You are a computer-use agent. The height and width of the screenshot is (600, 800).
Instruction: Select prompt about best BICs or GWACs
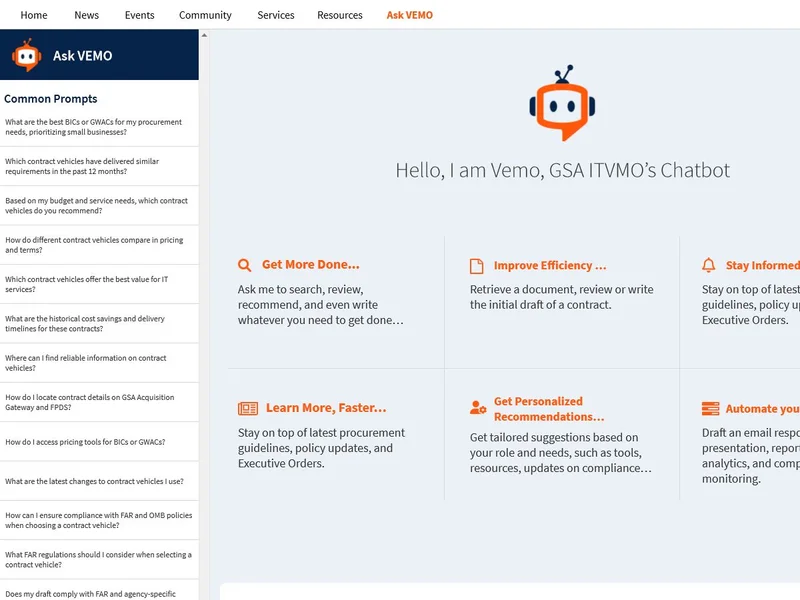pos(99,127)
